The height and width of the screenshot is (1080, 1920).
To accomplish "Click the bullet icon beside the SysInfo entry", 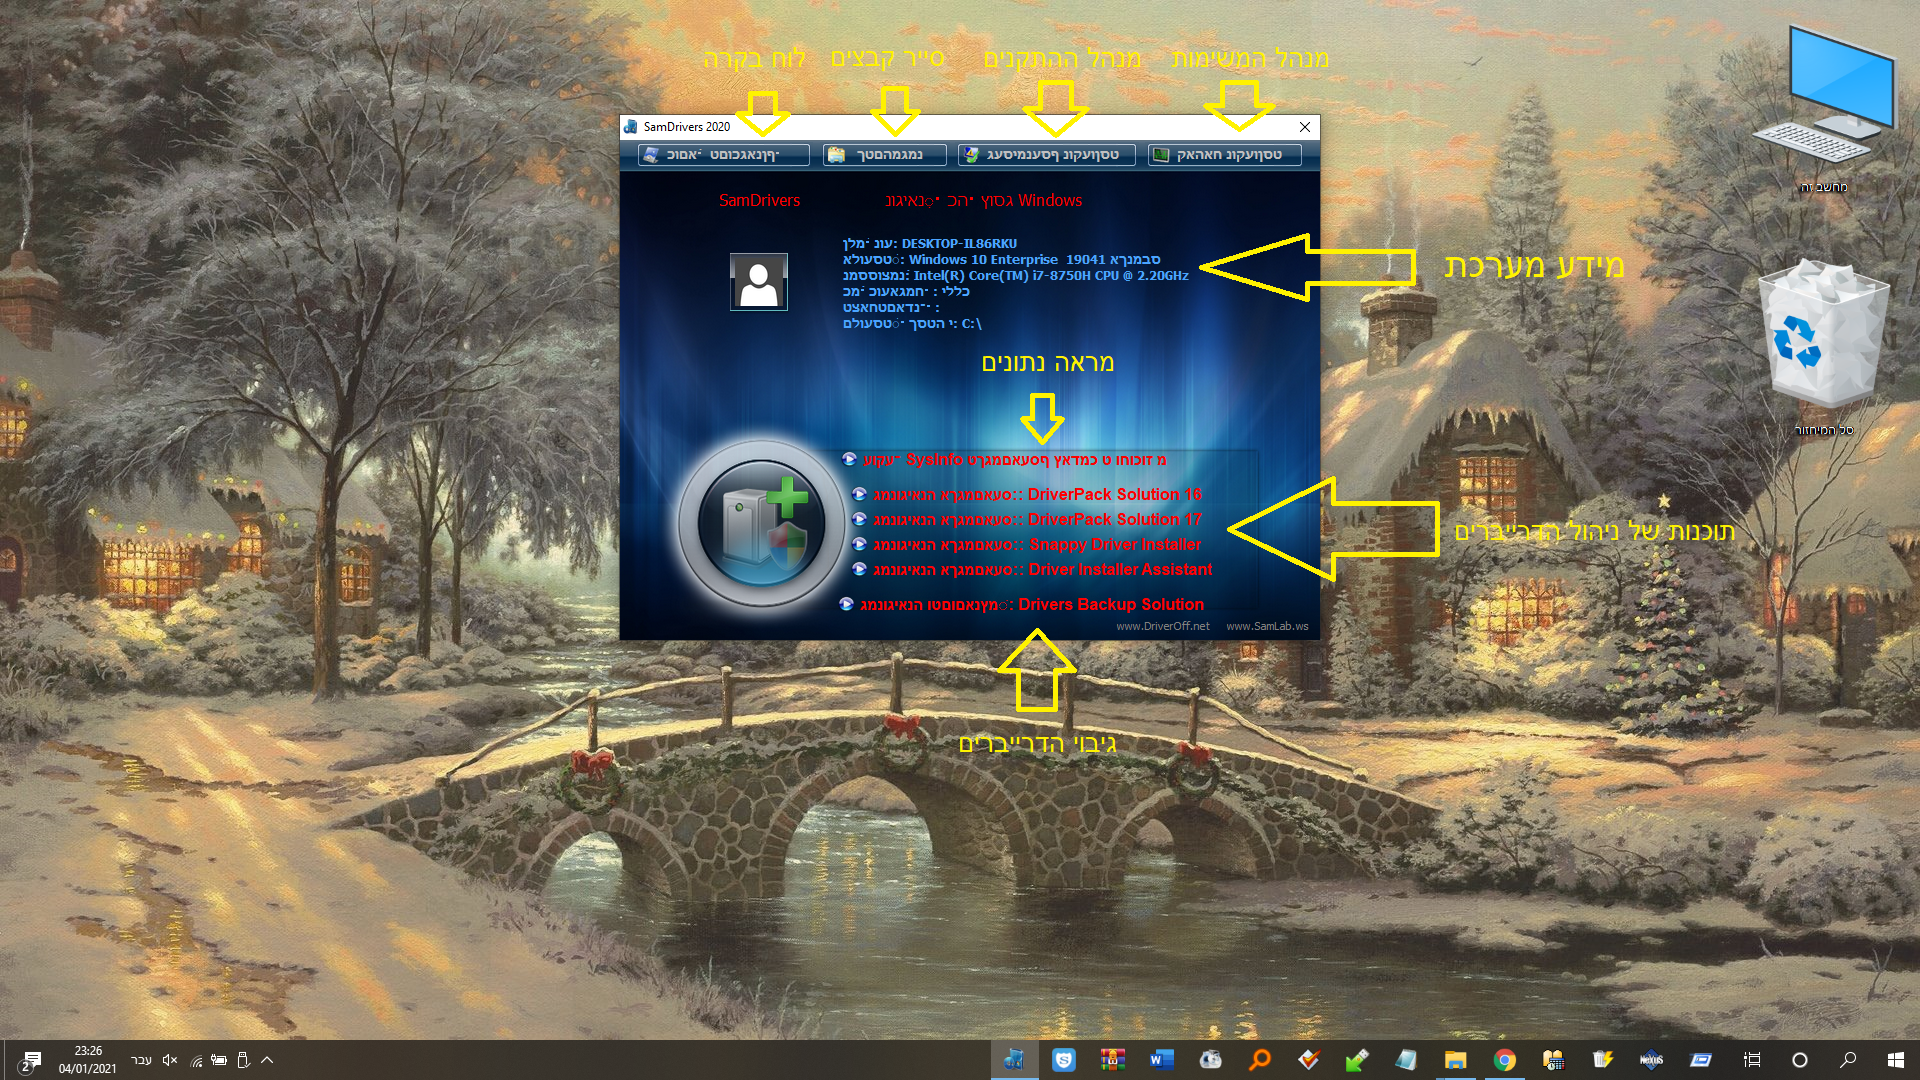I will point(850,459).
